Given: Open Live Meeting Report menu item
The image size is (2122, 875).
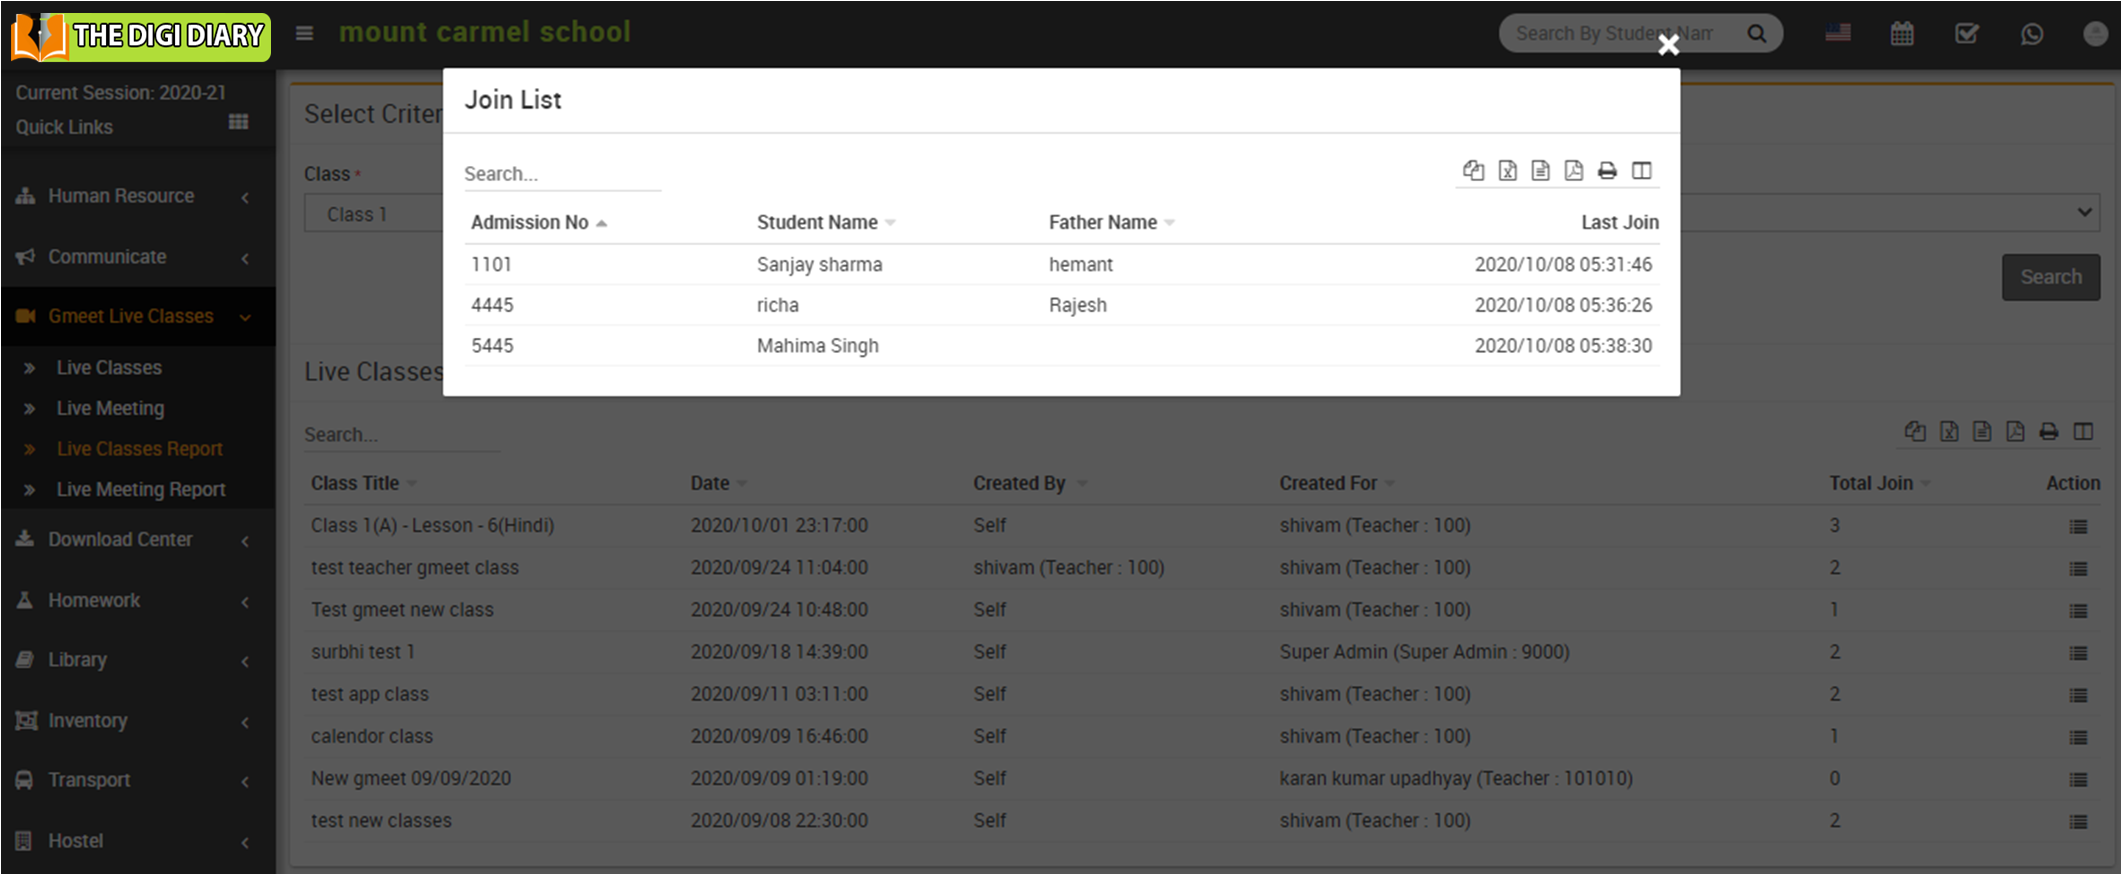Looking at the screenshot, I should coord(140,490).
